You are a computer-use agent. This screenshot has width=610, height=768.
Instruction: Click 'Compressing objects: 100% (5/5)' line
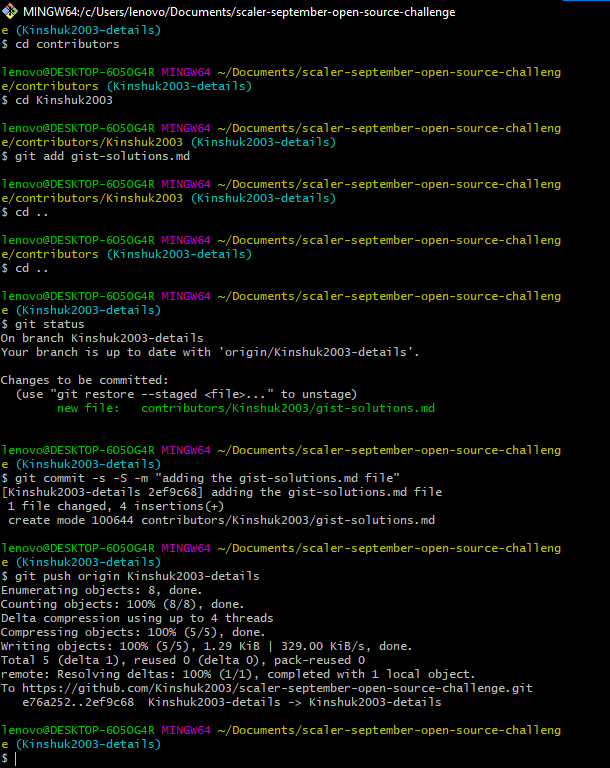tap(133, 632)
